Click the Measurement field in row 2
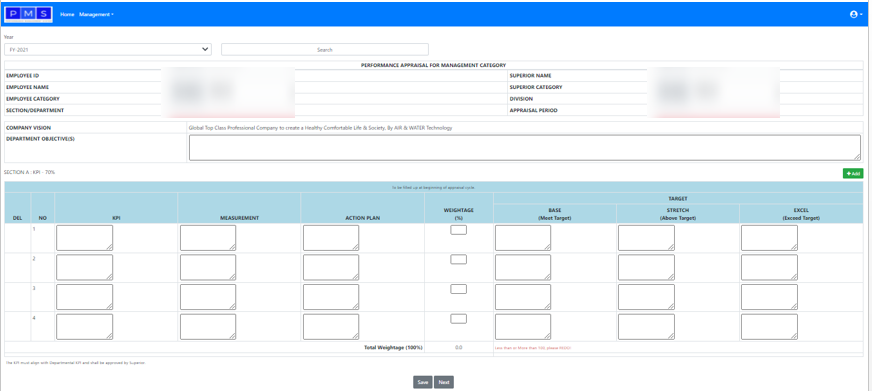 coord(208,268)
